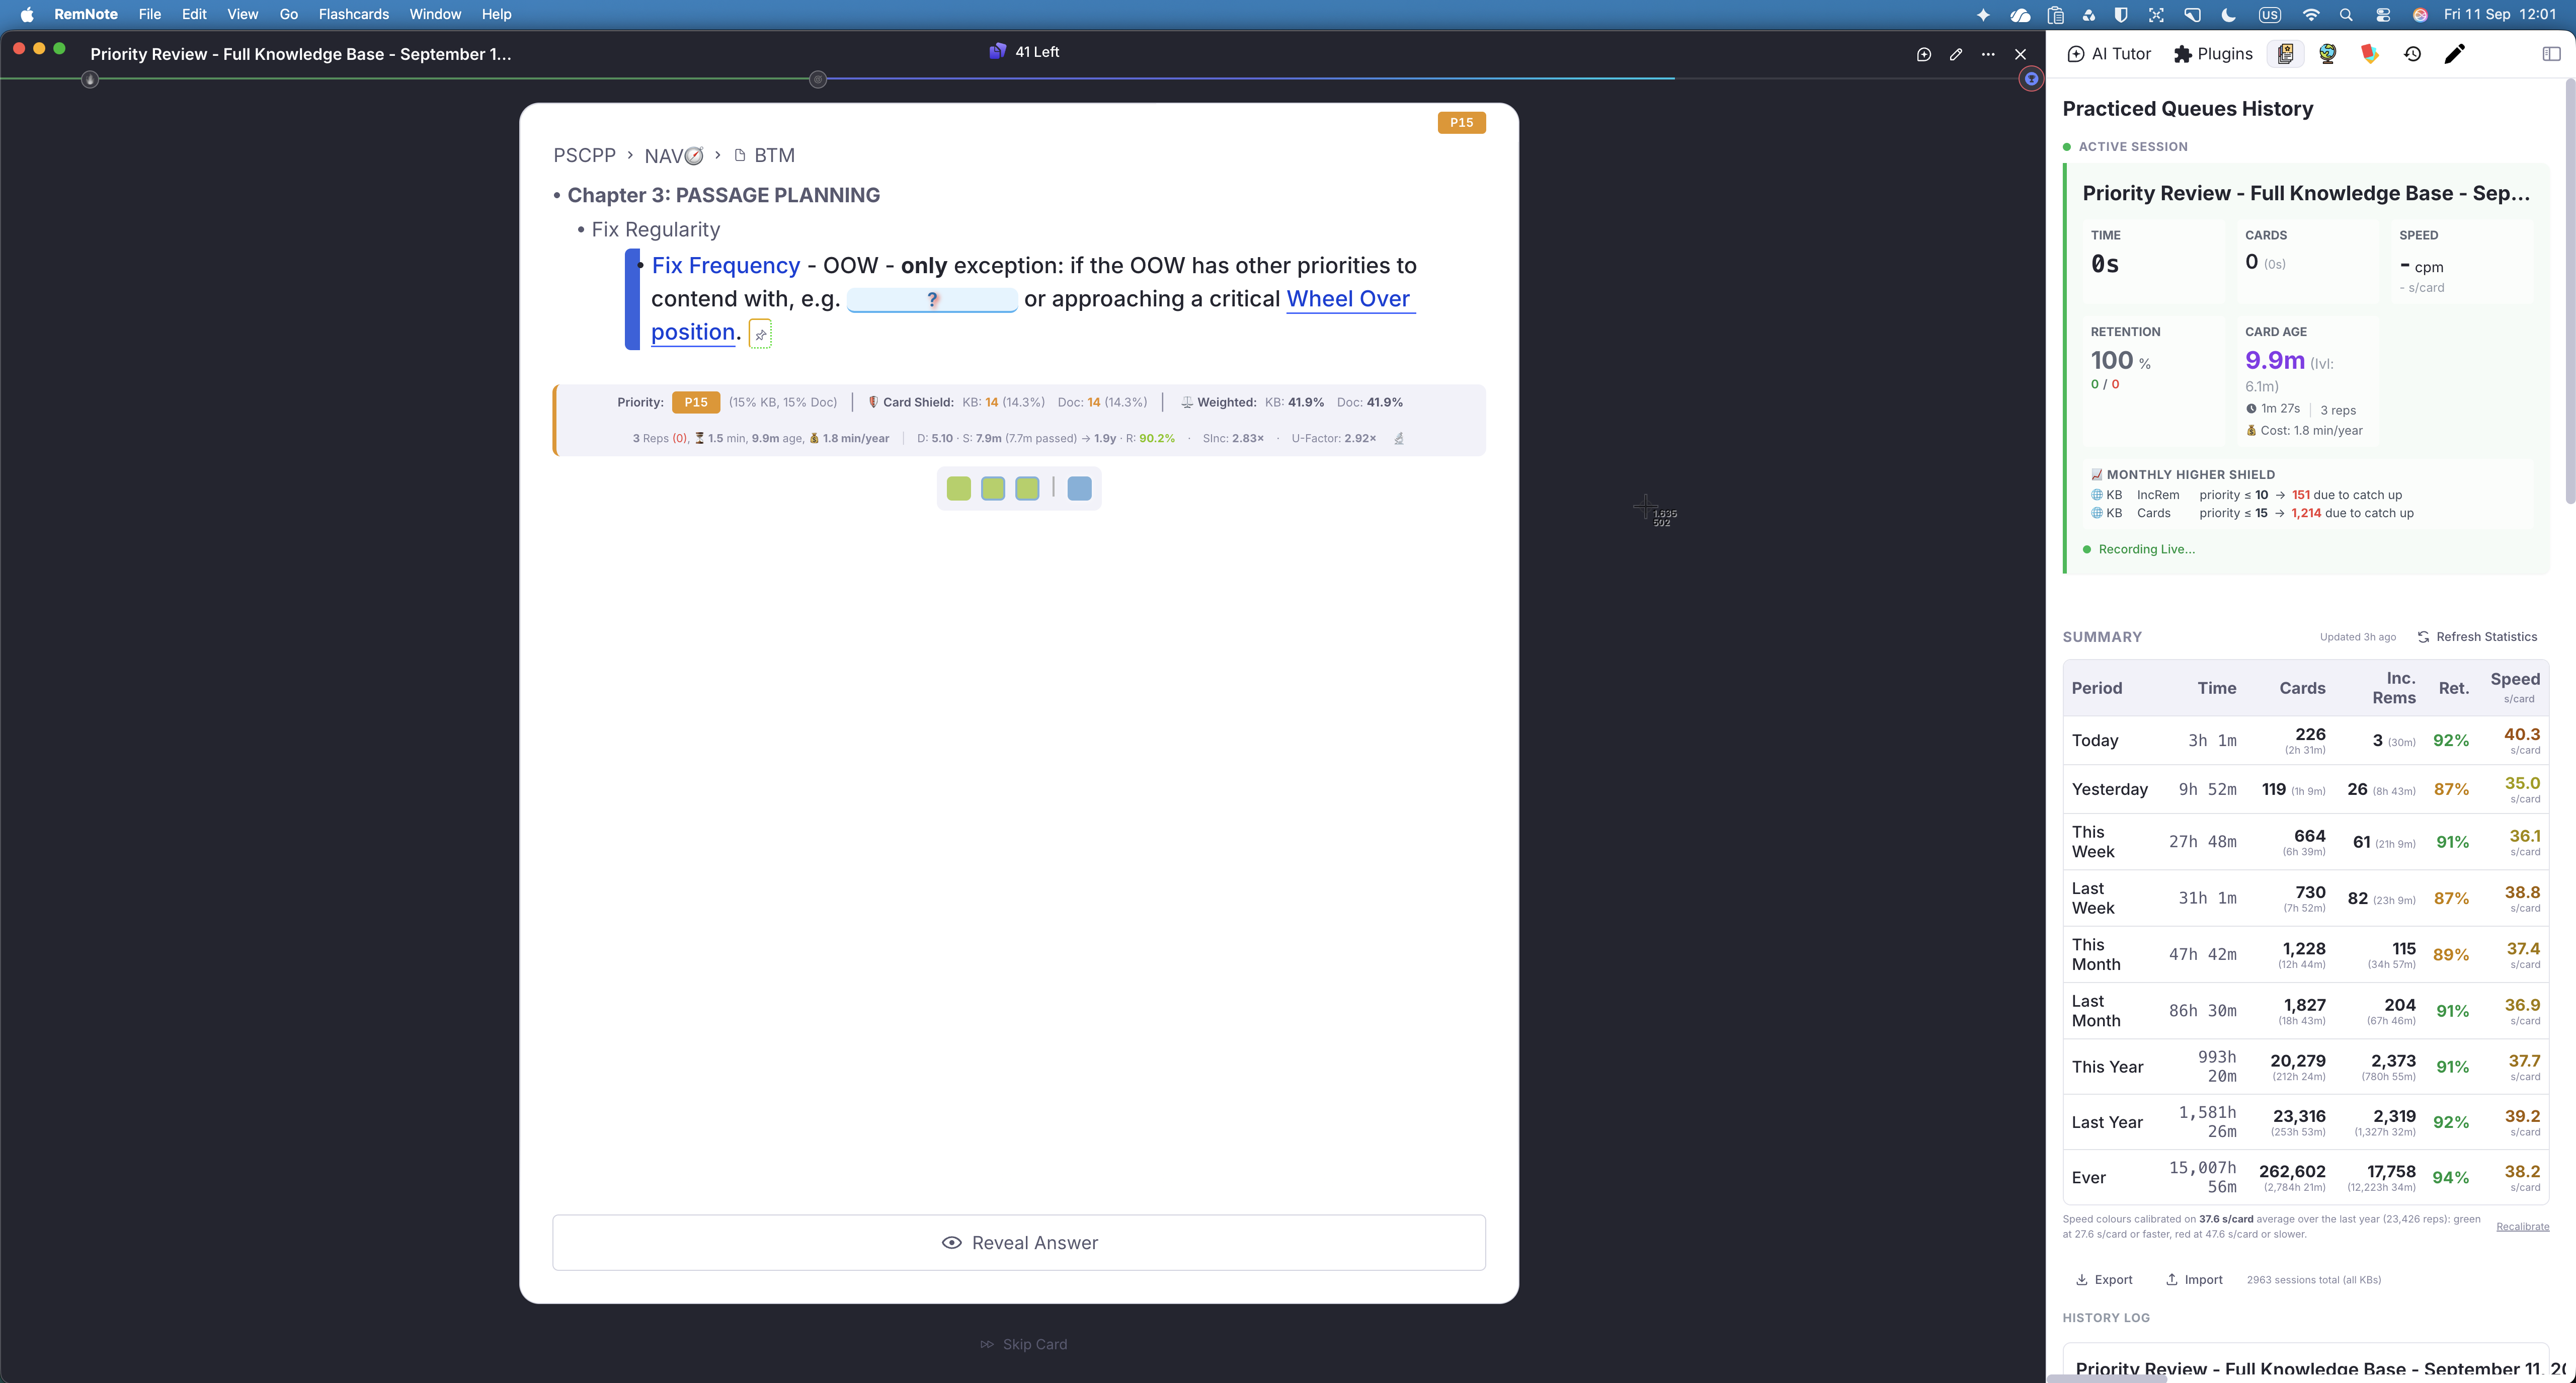Refresh Statistics in Summary section
2576x1383 pixels.
[x=2477, y=637]
